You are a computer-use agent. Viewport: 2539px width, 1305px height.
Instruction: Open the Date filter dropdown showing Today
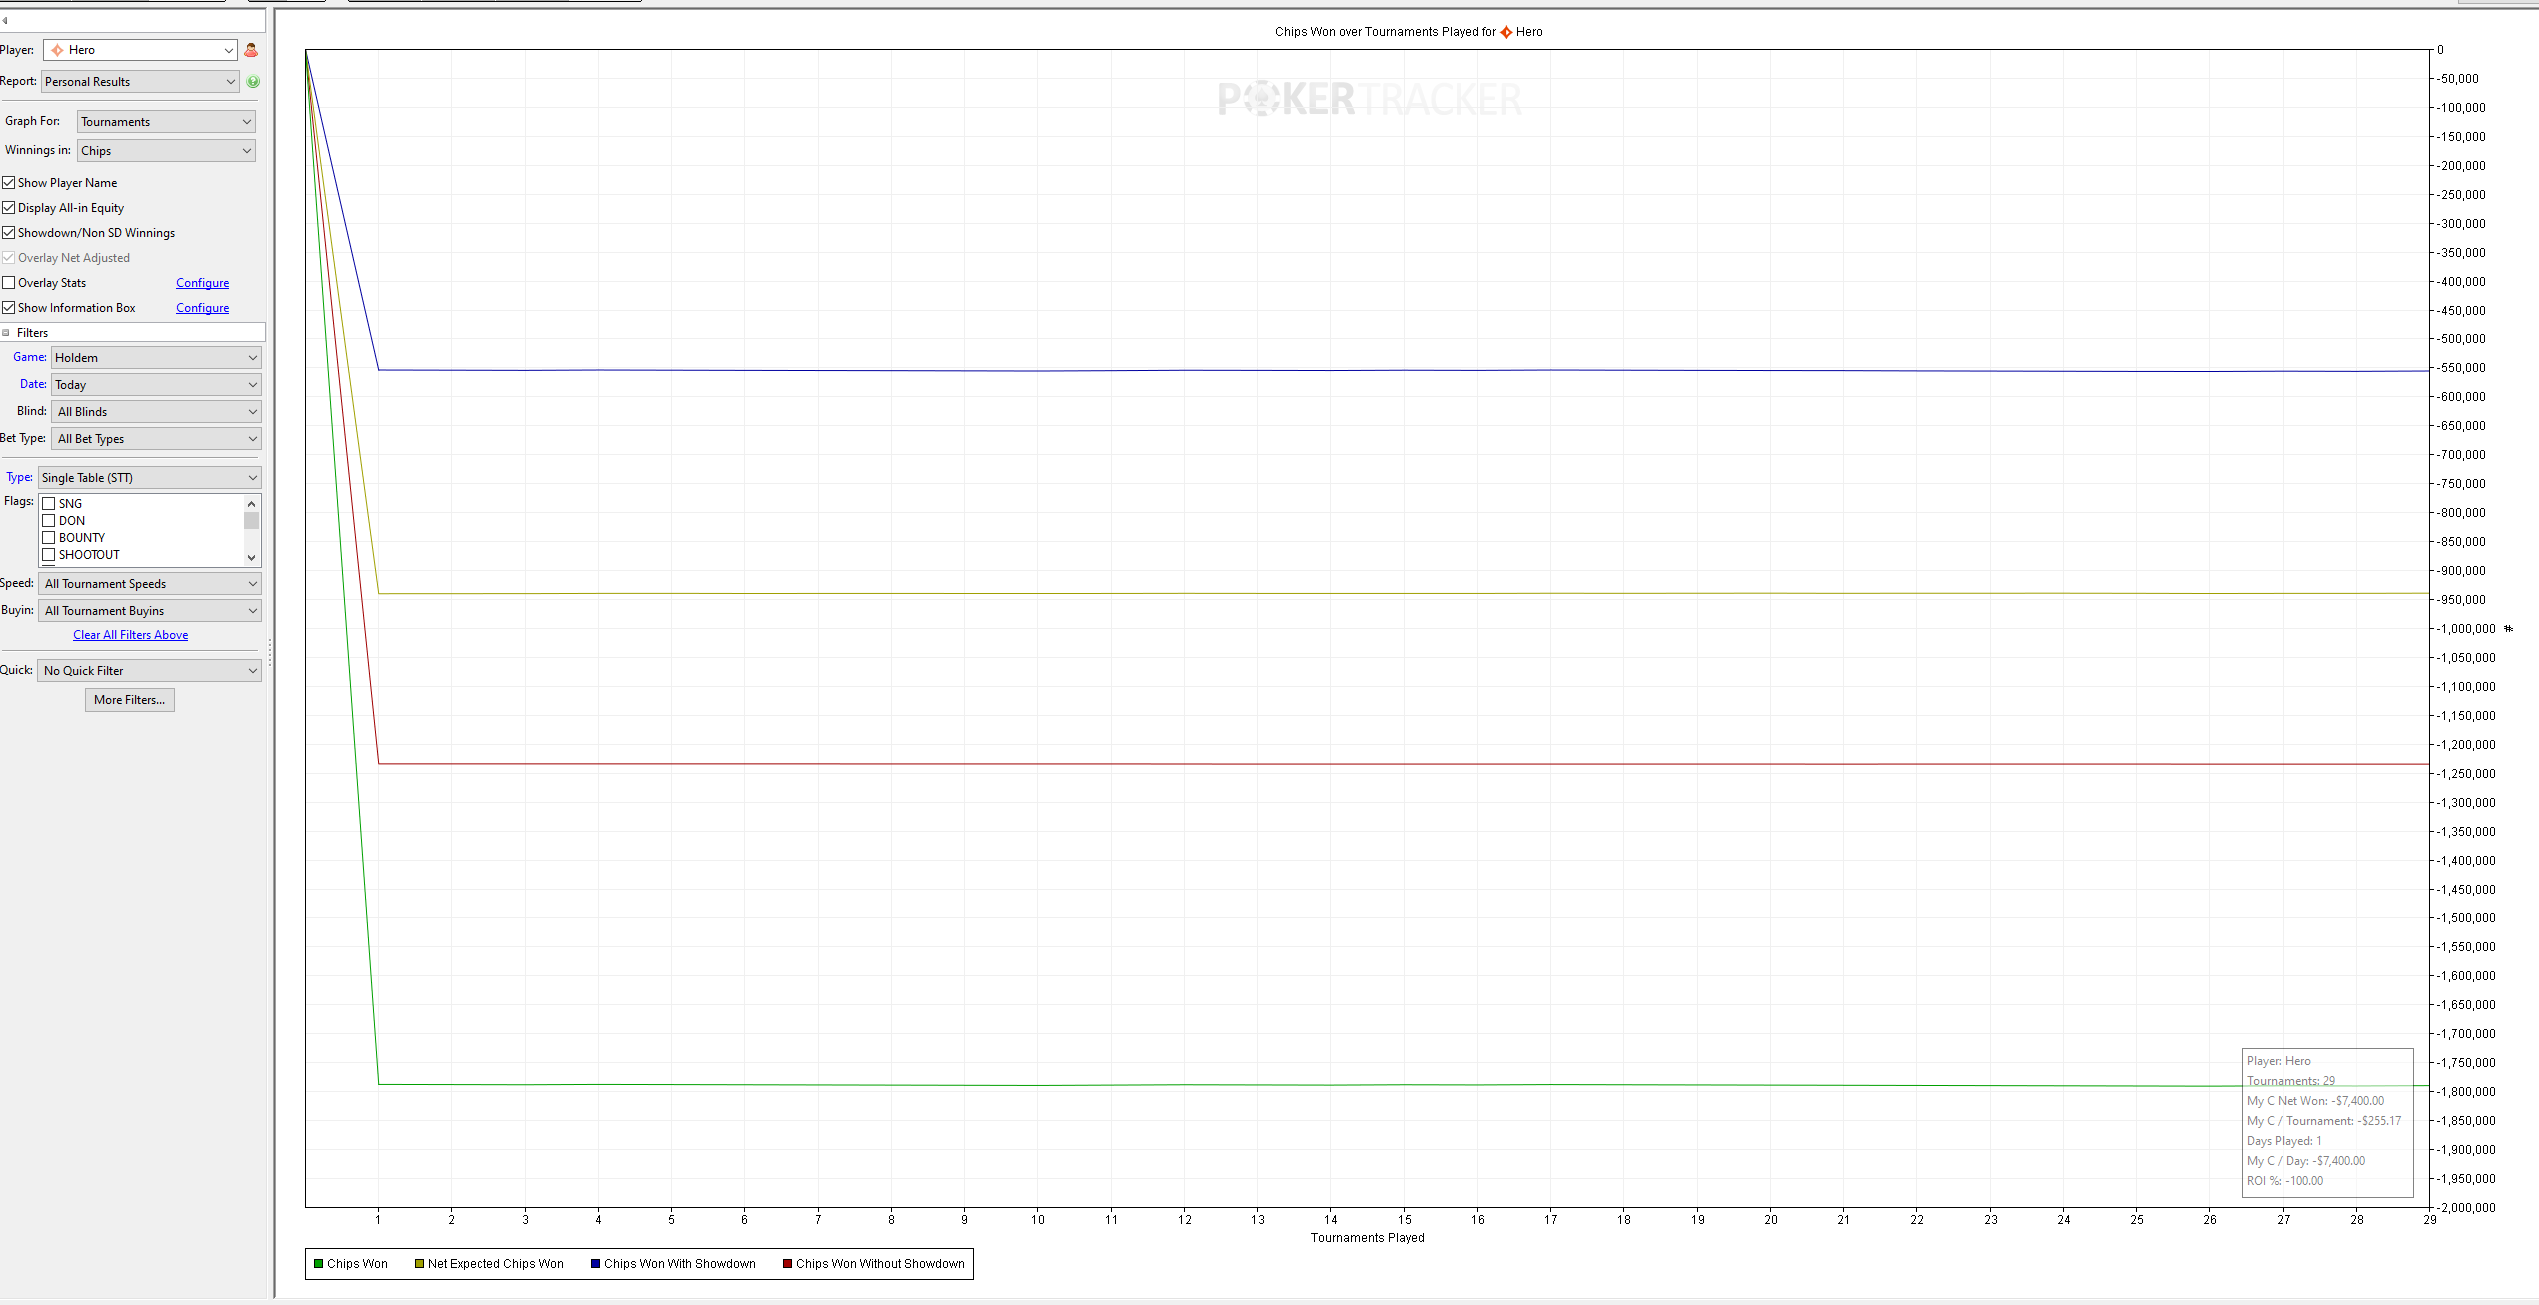point(156,385)
